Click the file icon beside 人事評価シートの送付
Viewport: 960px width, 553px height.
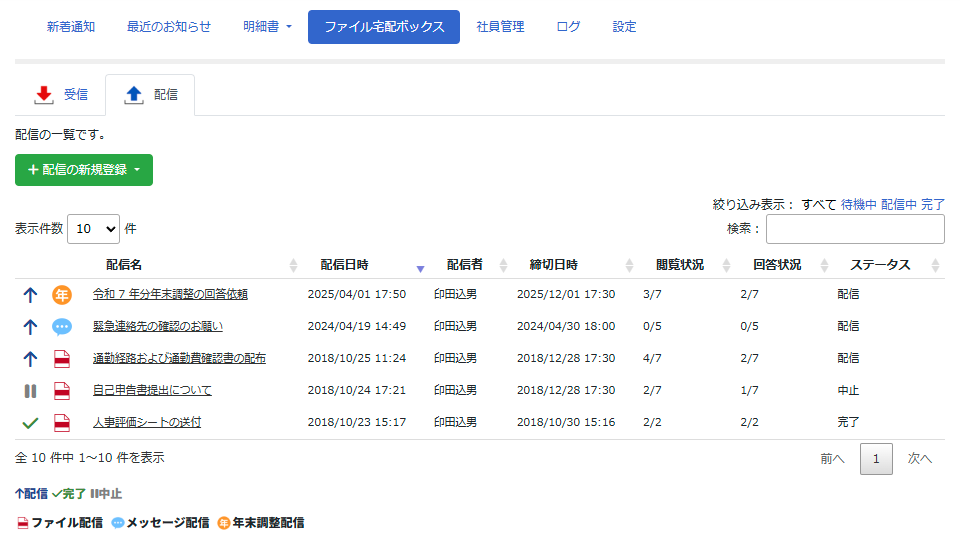tap(62, 422)
